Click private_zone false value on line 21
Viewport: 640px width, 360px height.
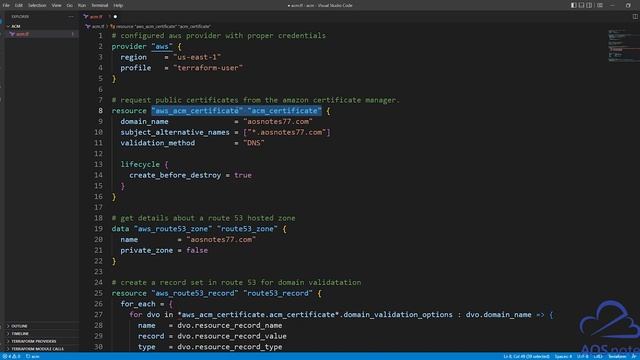(x=197, y=250)
